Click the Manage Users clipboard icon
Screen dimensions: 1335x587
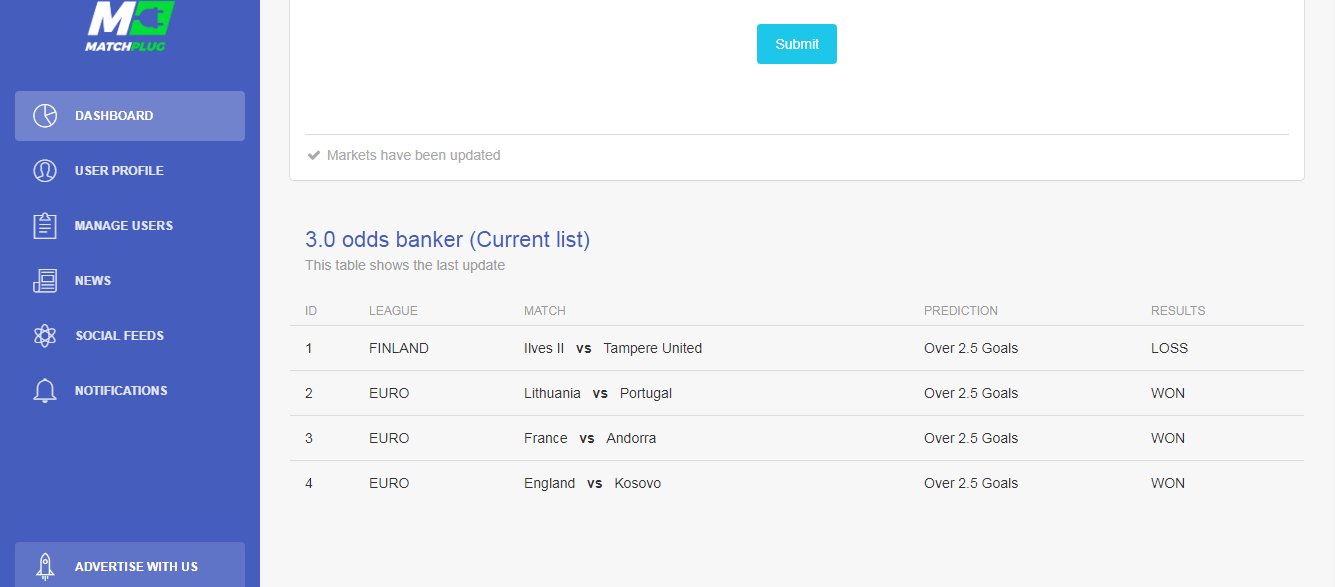[45, 226]
